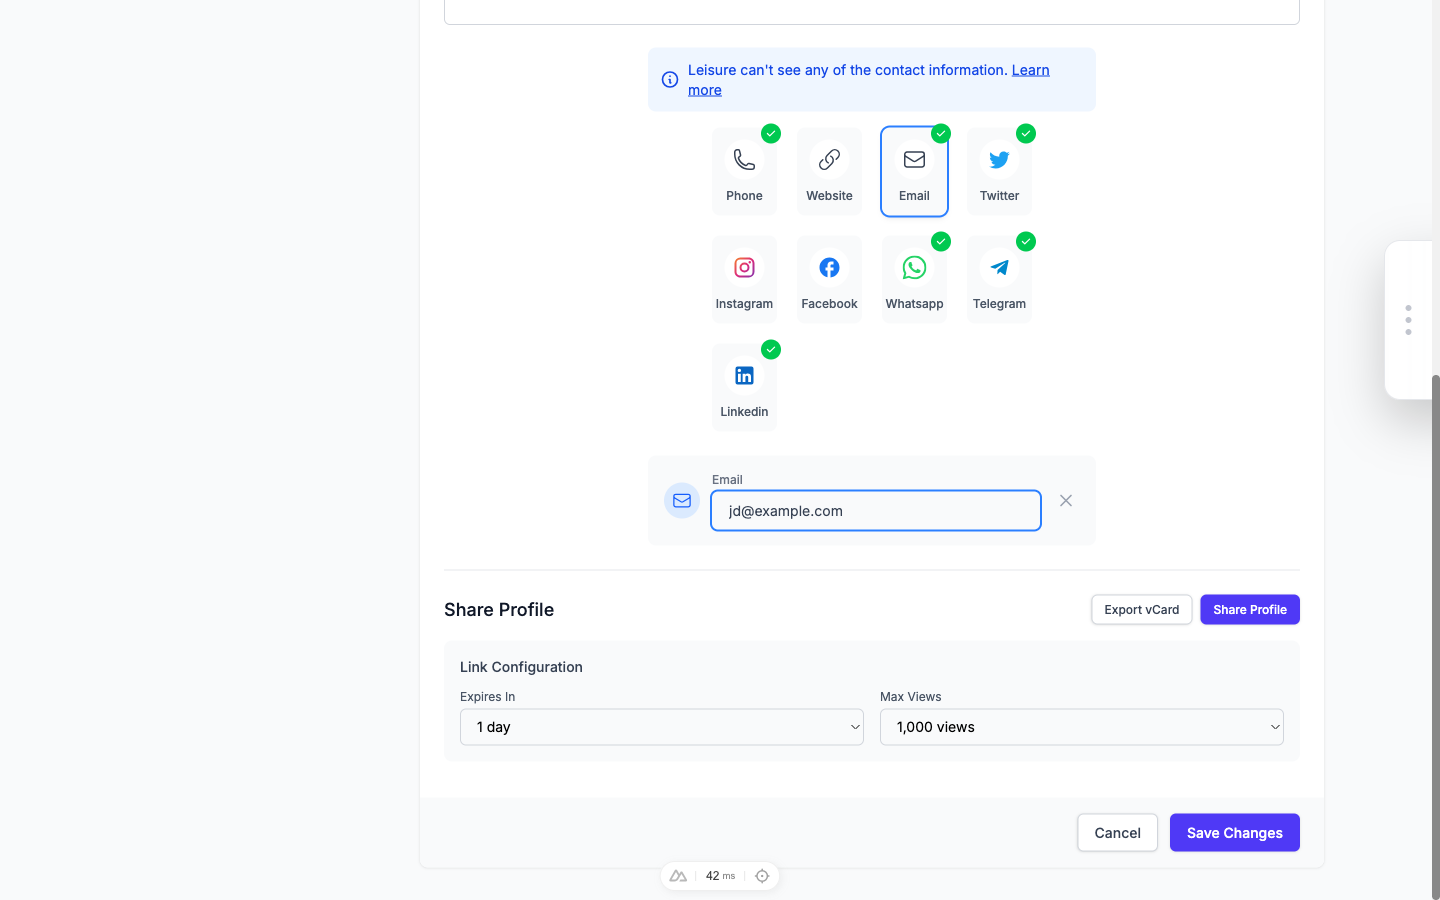Click the page's vertical scrollbar thumb
This screenshot has width=1440, height=900.
pos(1436,637)
